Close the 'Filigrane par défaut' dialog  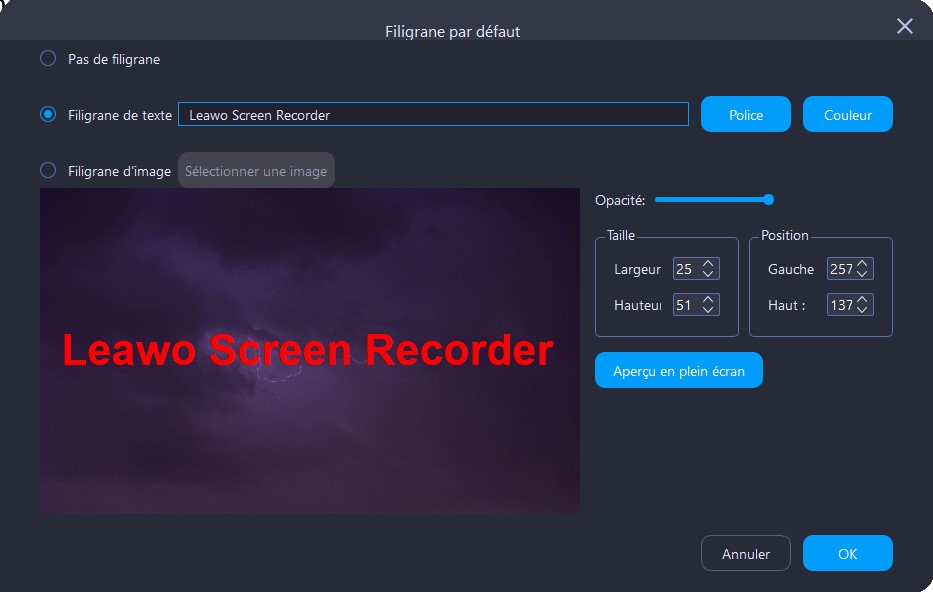[x=904, y=26]
